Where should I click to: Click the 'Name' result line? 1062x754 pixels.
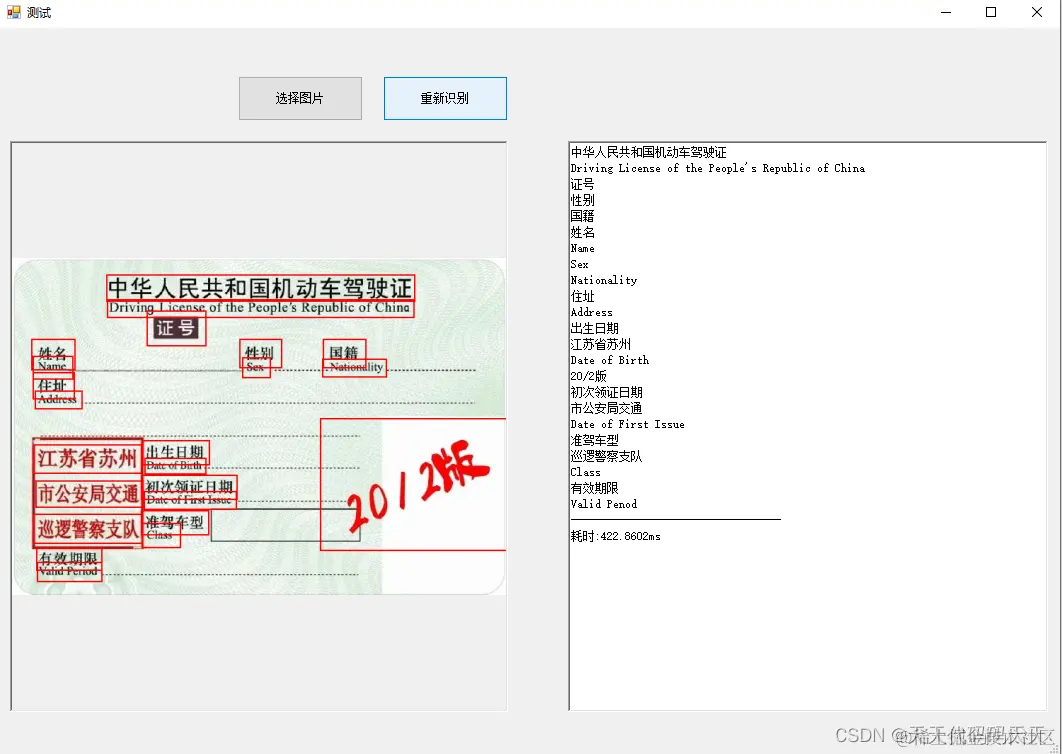coord(582,248)
